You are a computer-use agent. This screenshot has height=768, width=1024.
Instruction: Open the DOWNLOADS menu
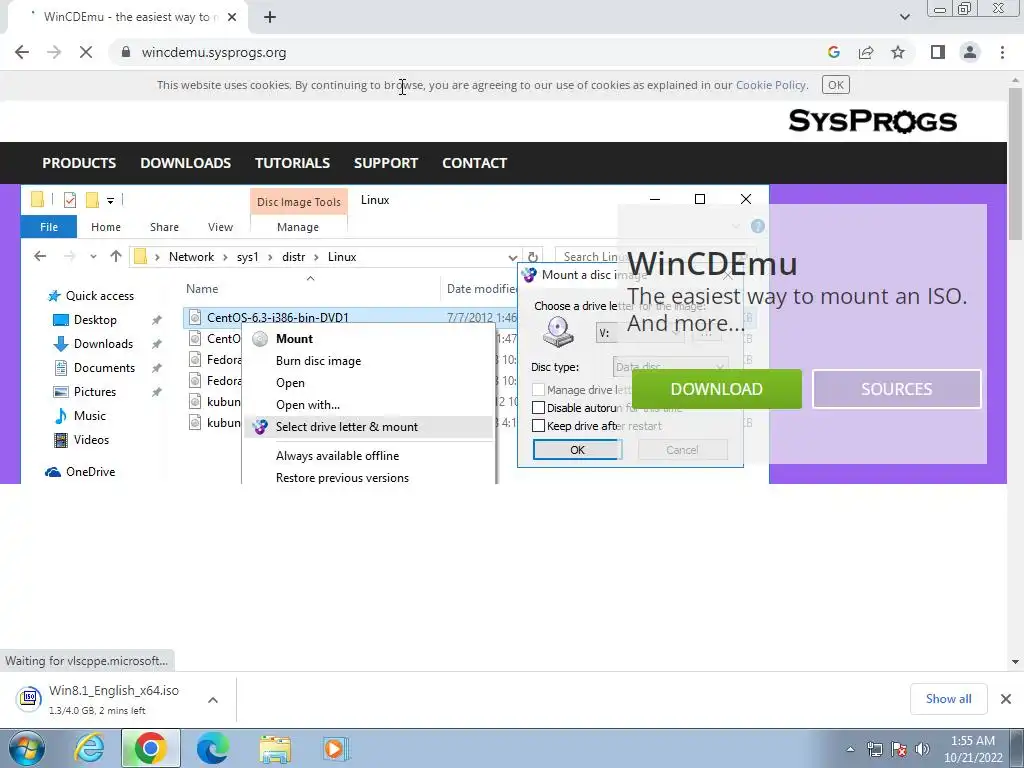pyautogui.click(x=185, y=163)
